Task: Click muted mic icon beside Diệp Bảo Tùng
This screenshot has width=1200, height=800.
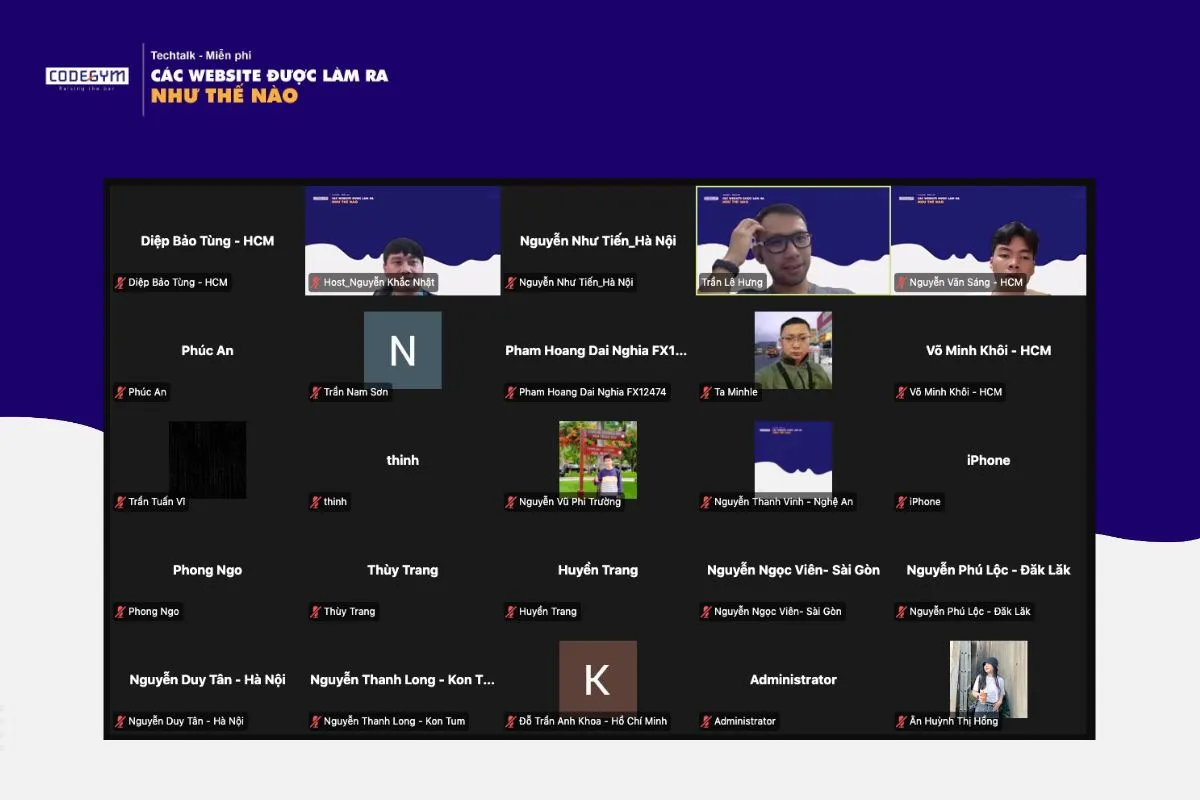Action: [x=120, y=283]
